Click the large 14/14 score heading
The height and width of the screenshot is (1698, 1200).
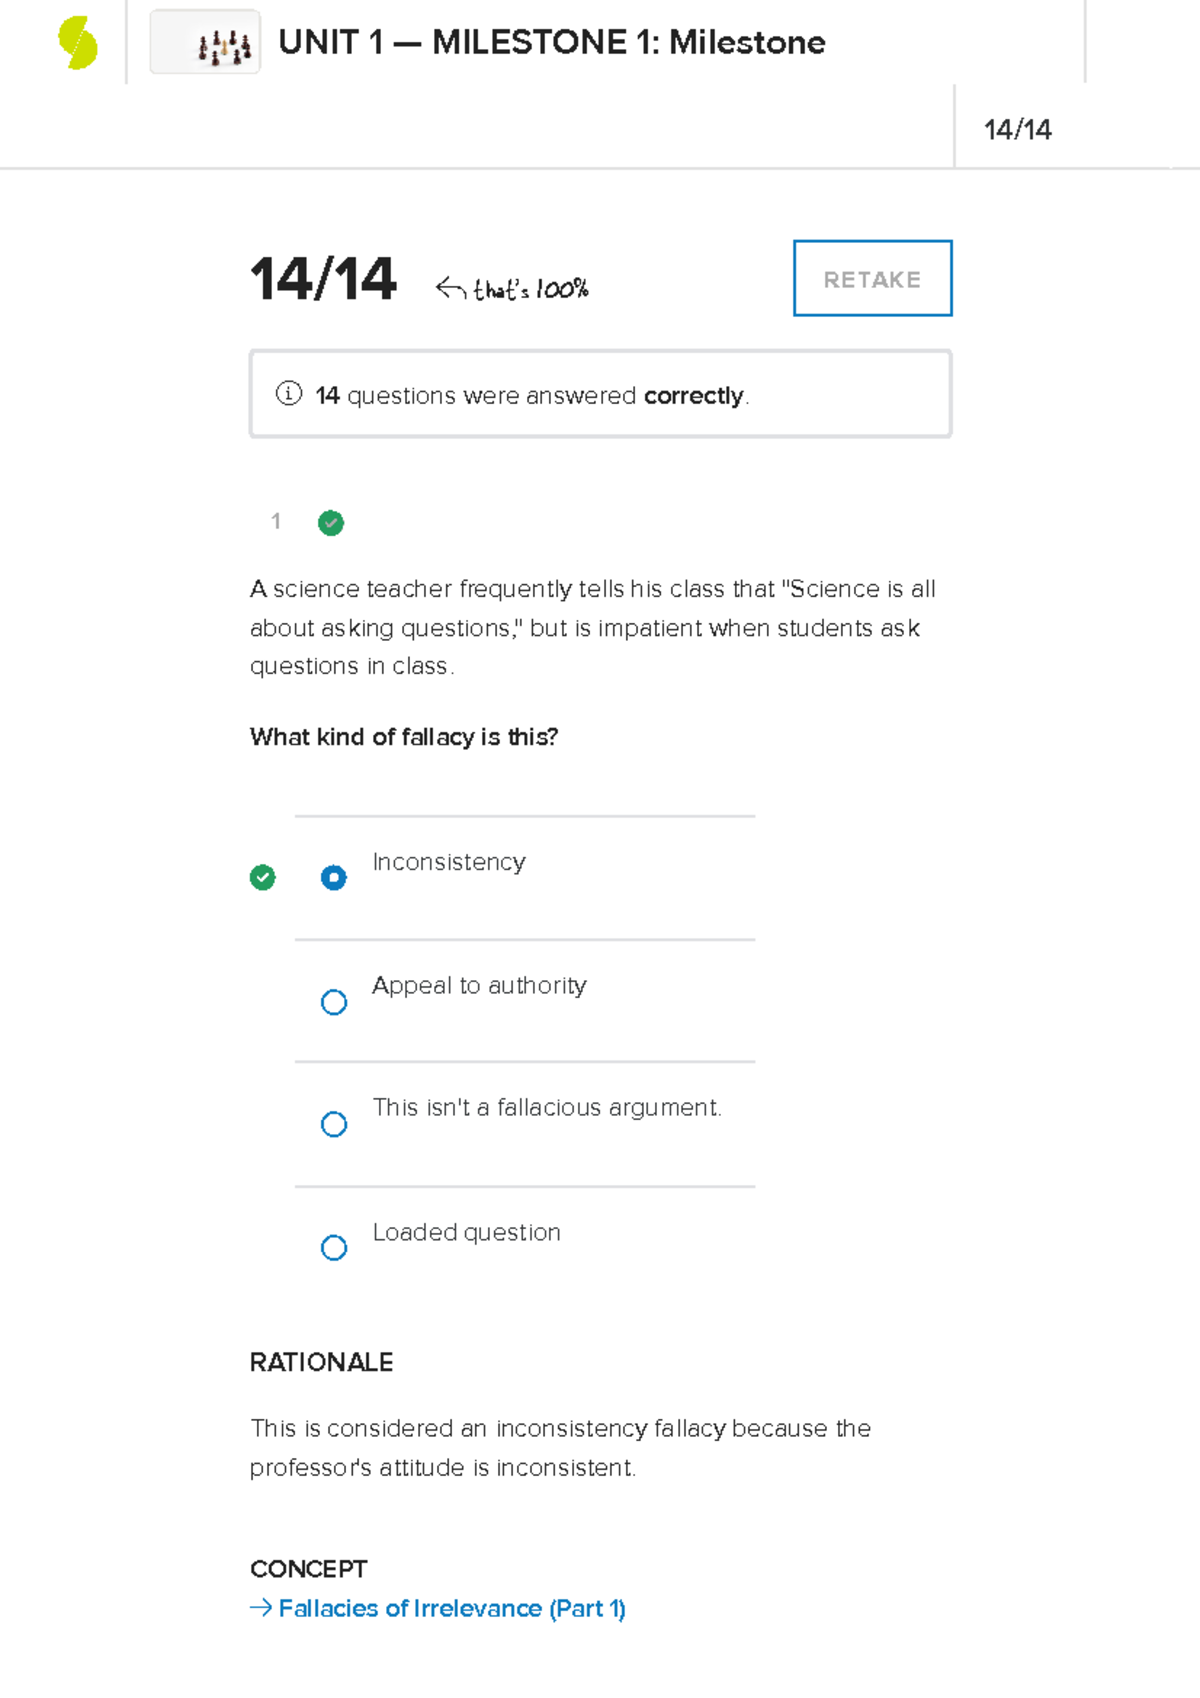click(323, 278)
